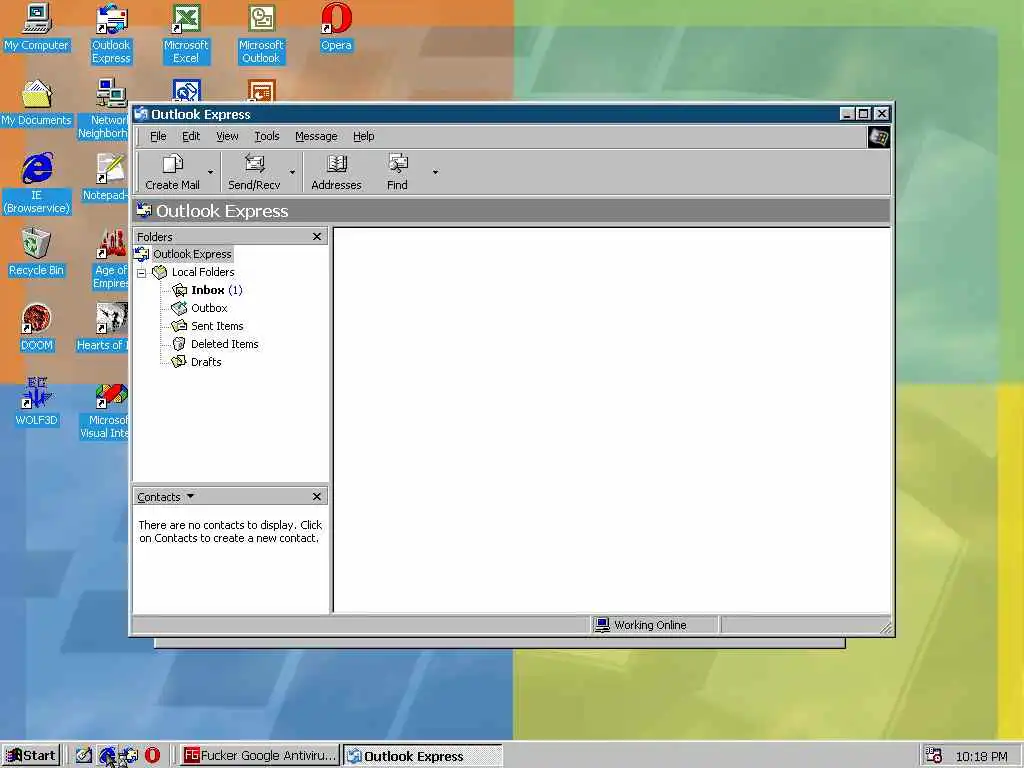Open the Addresses book icon
1024x768 pixels.
point(336,163)
